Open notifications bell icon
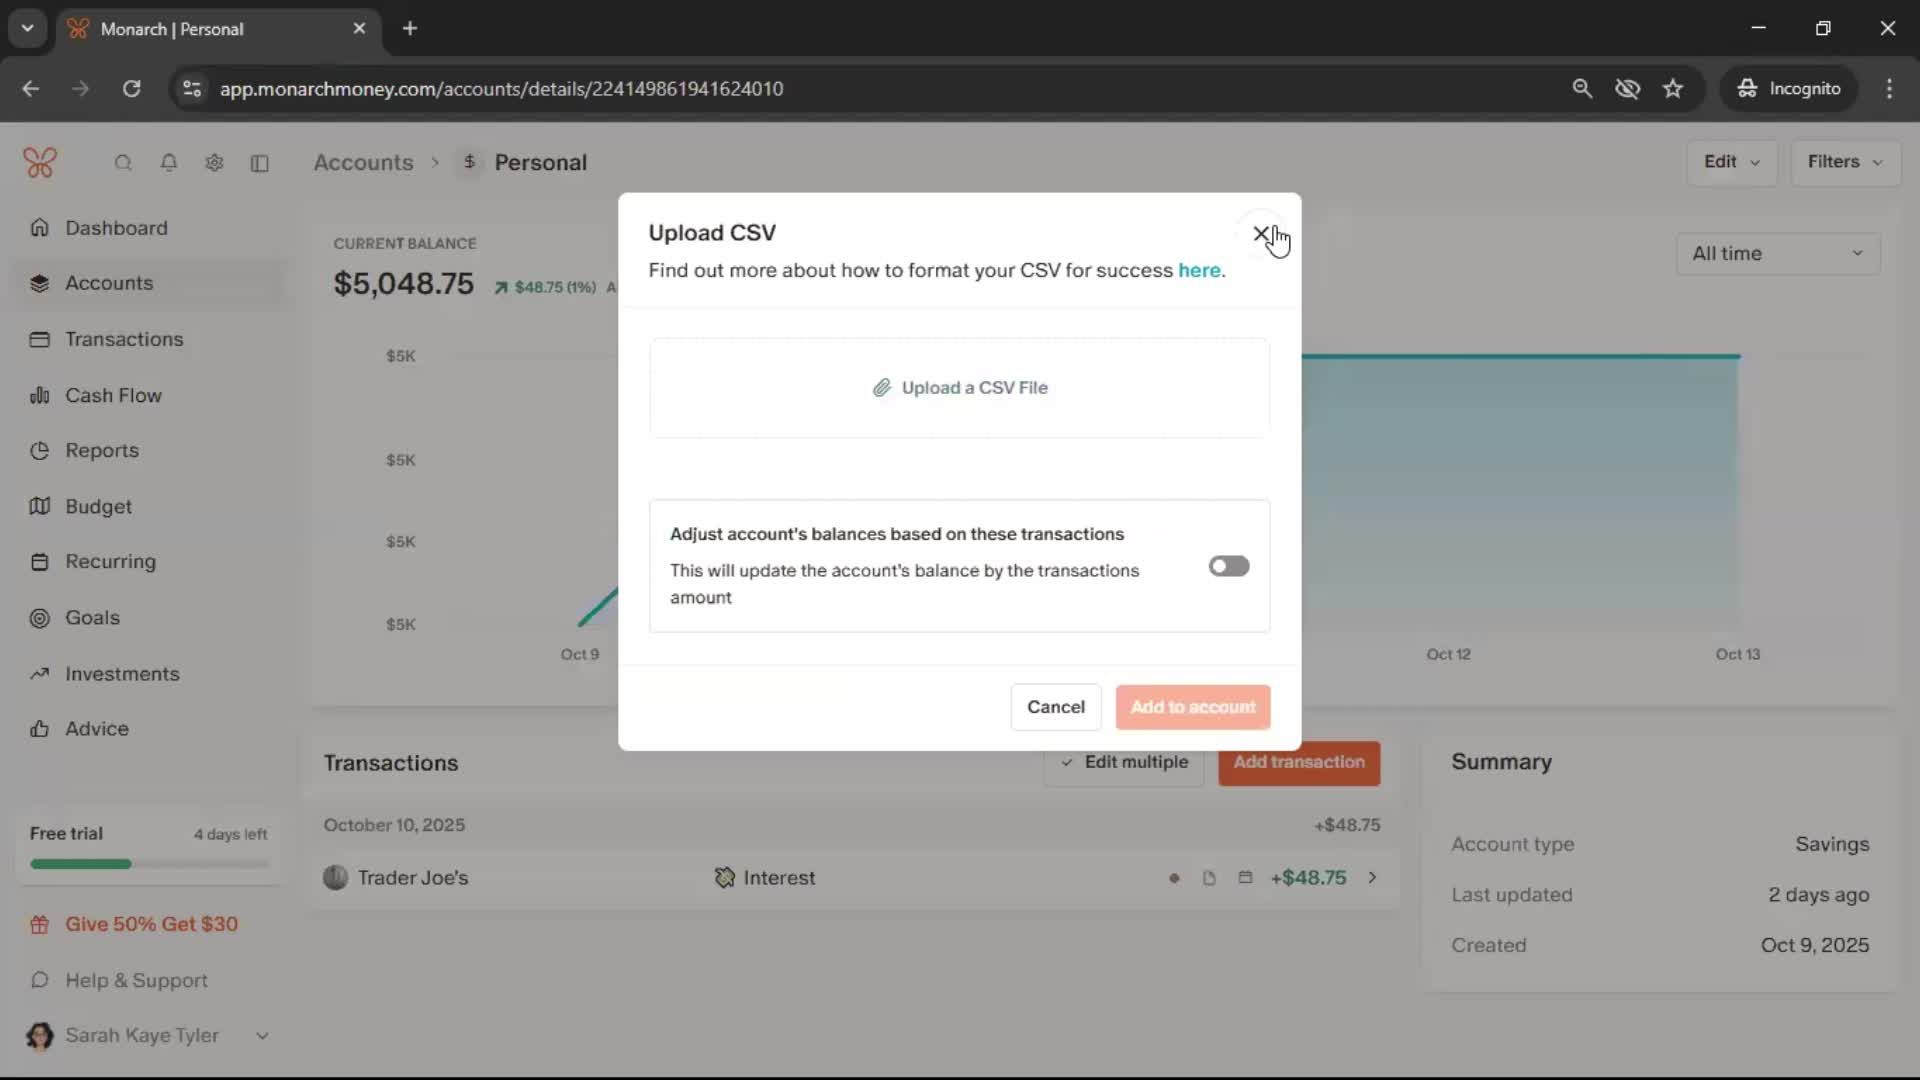The image size is (1920, 1080). (169, 163)
